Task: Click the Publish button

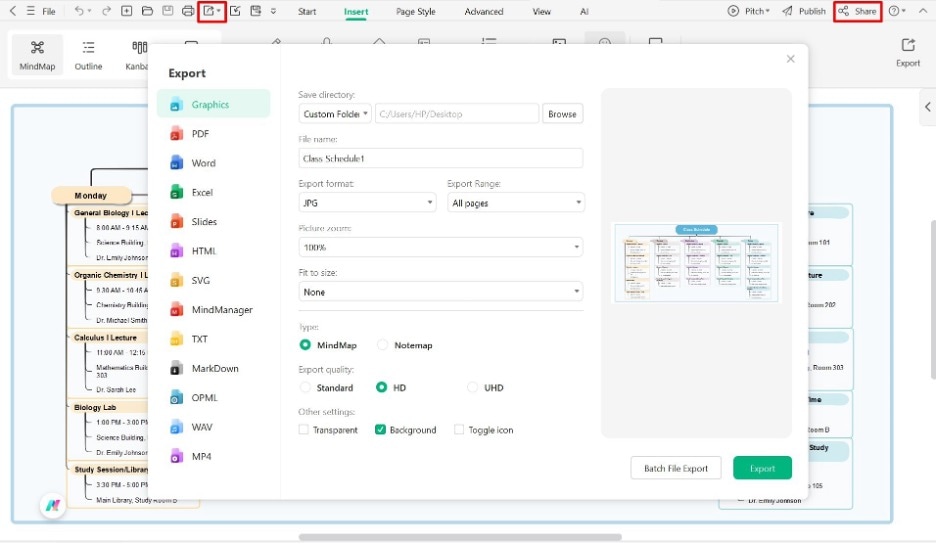Action: click(x=804, y=11)
